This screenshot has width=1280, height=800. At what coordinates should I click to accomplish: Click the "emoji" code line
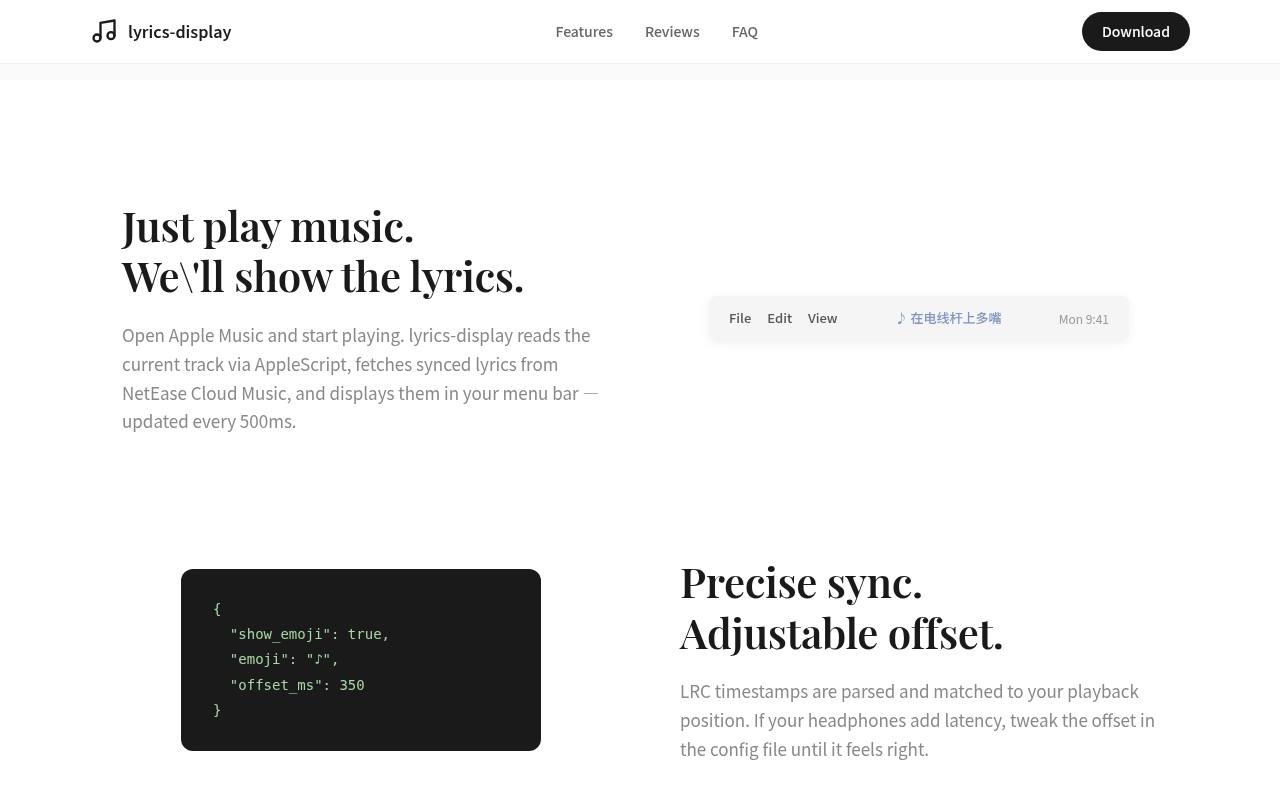285,659
